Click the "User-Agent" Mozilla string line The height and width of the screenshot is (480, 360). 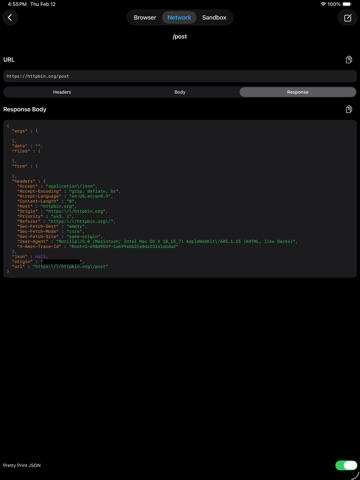(x=157, y=241)
